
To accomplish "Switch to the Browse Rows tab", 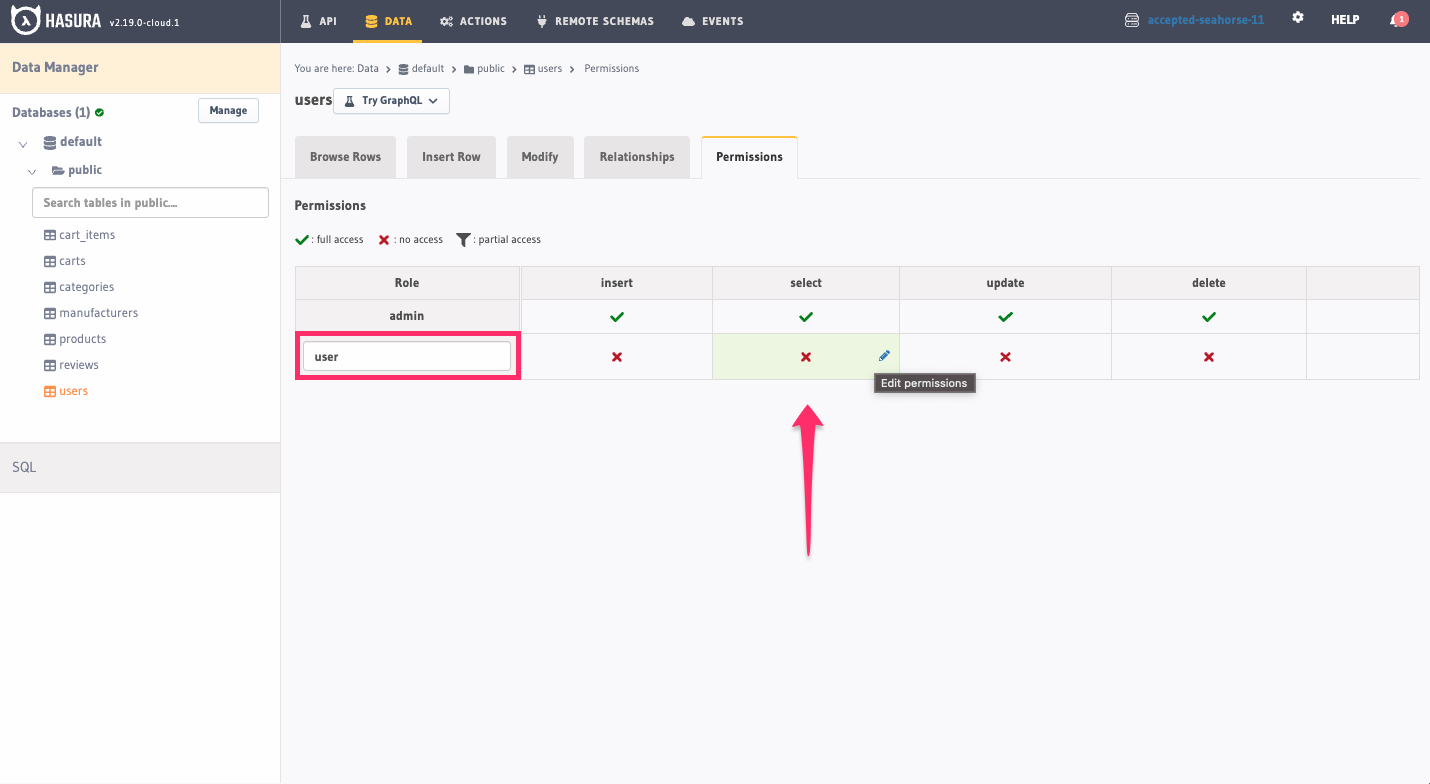I will coord(345,156).
